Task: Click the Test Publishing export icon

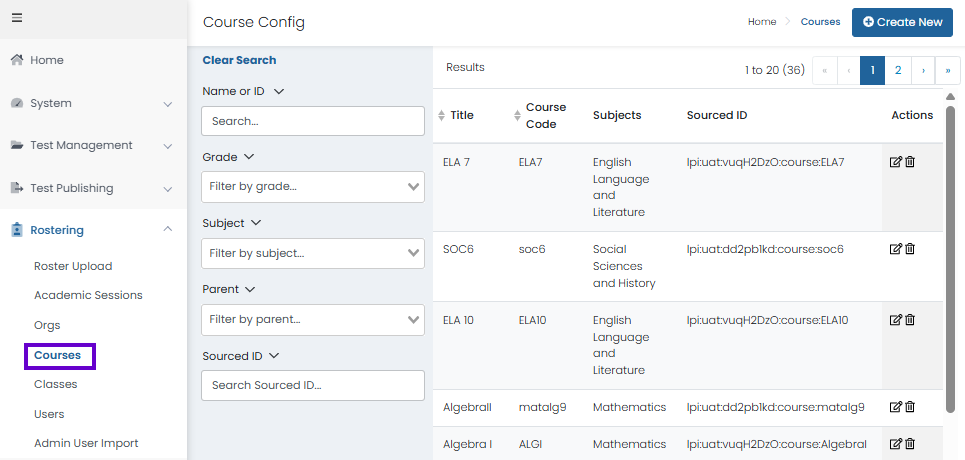Action: point(17,188)
